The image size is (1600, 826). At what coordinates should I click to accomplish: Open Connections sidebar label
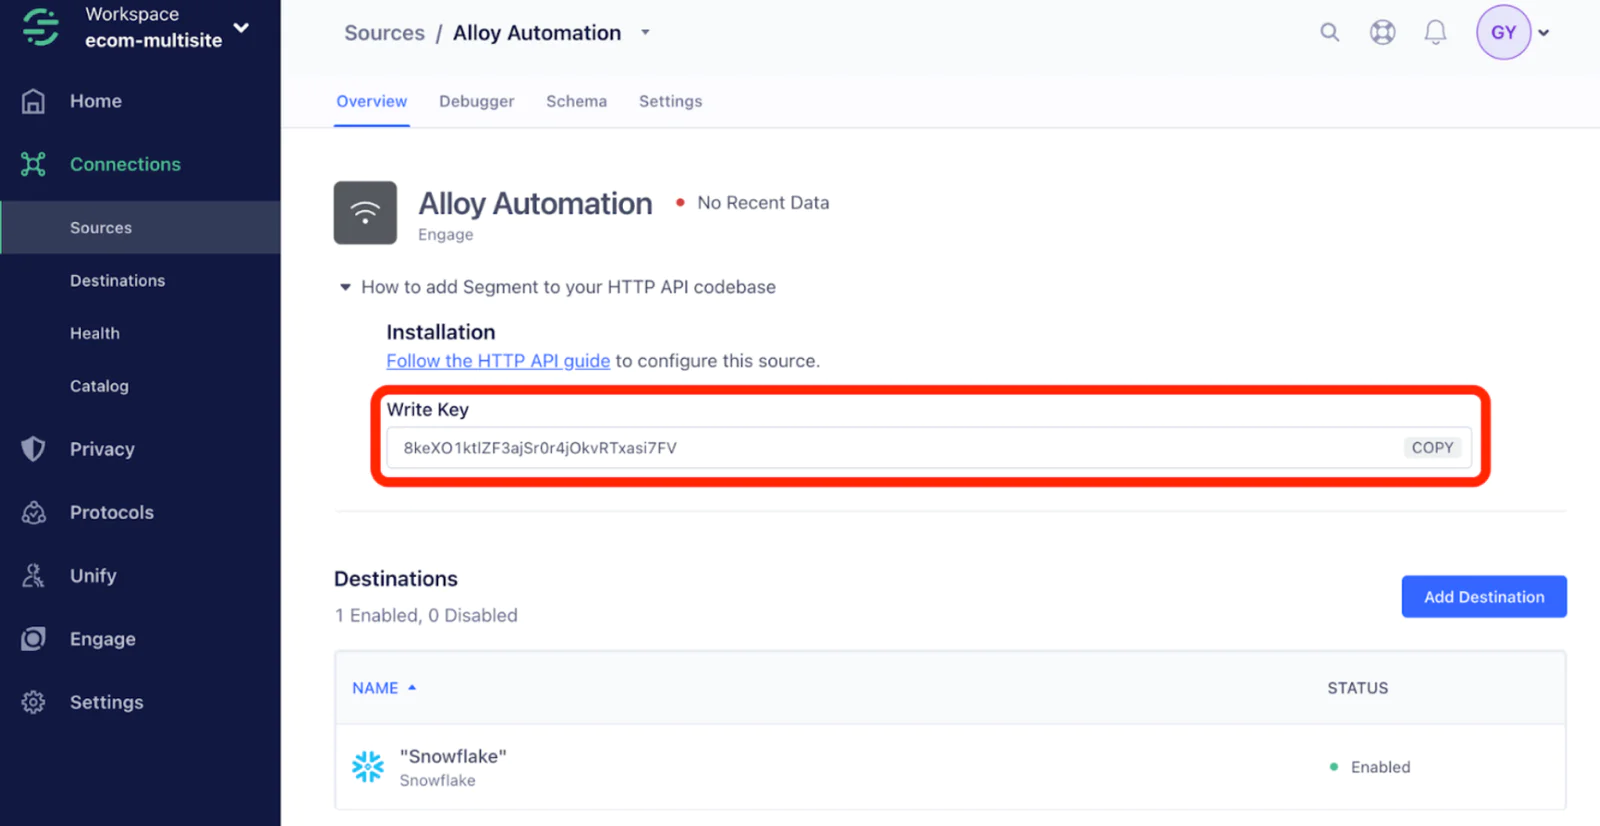tap(125, 164)
